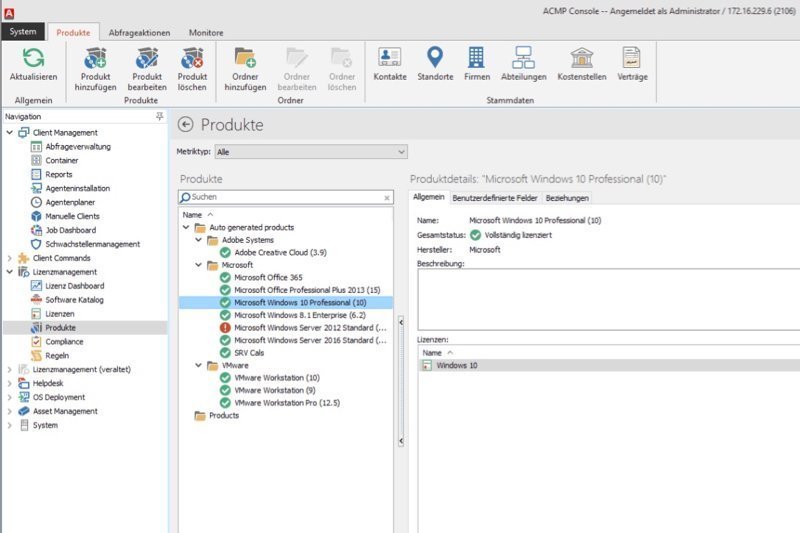Open Abteilungen master data
This screenshot has width=800, height=533.
(x=523, y=64)
